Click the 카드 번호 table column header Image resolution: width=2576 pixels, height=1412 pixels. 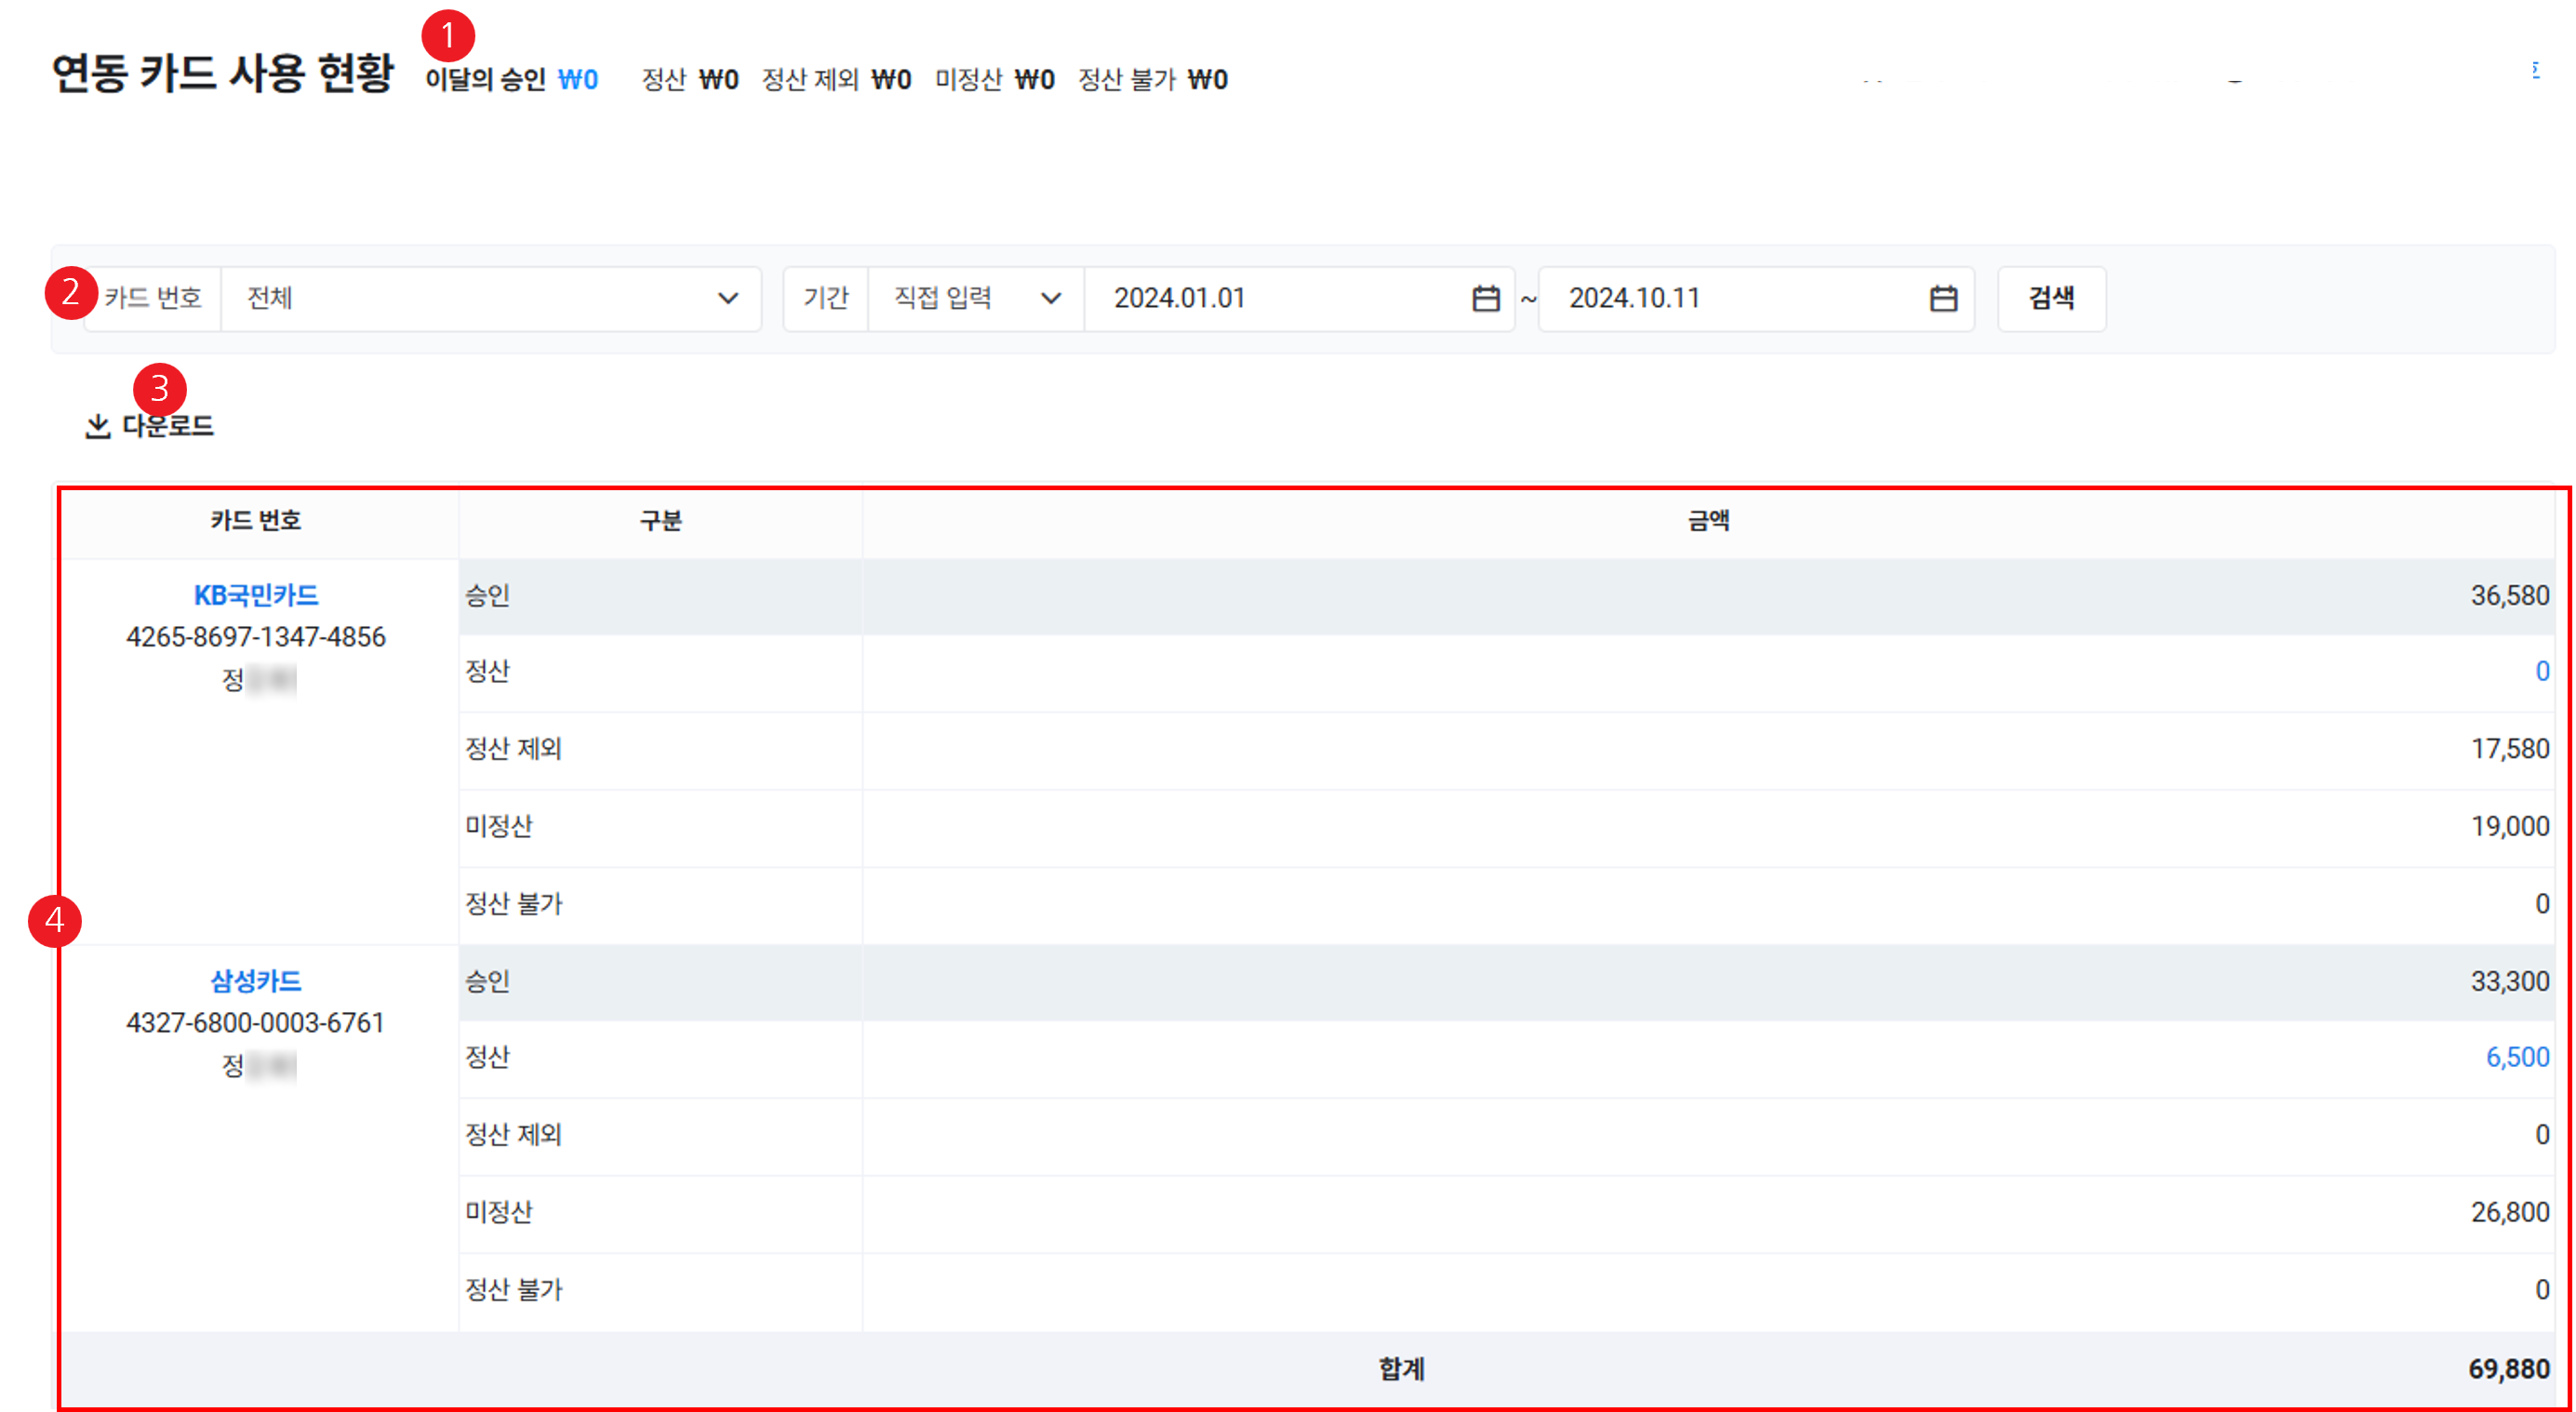coord(256,520)
